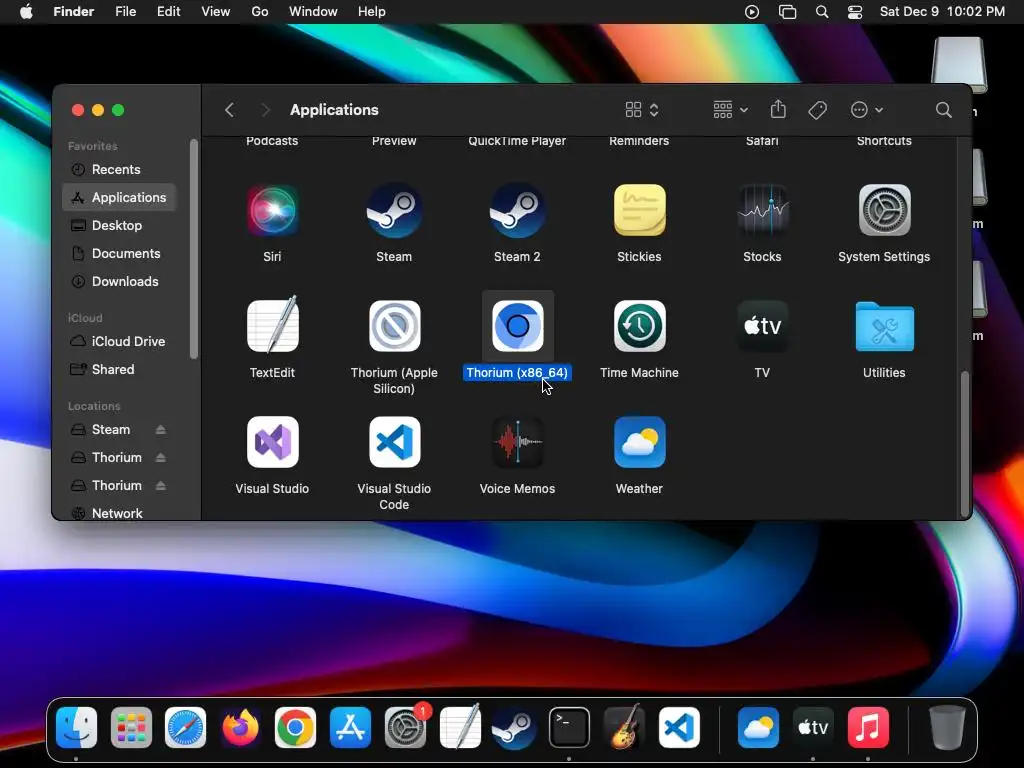Screen dimensions: 1024x768
Task: Open Launchpad from the Dock
Action: tap(131, 727)
